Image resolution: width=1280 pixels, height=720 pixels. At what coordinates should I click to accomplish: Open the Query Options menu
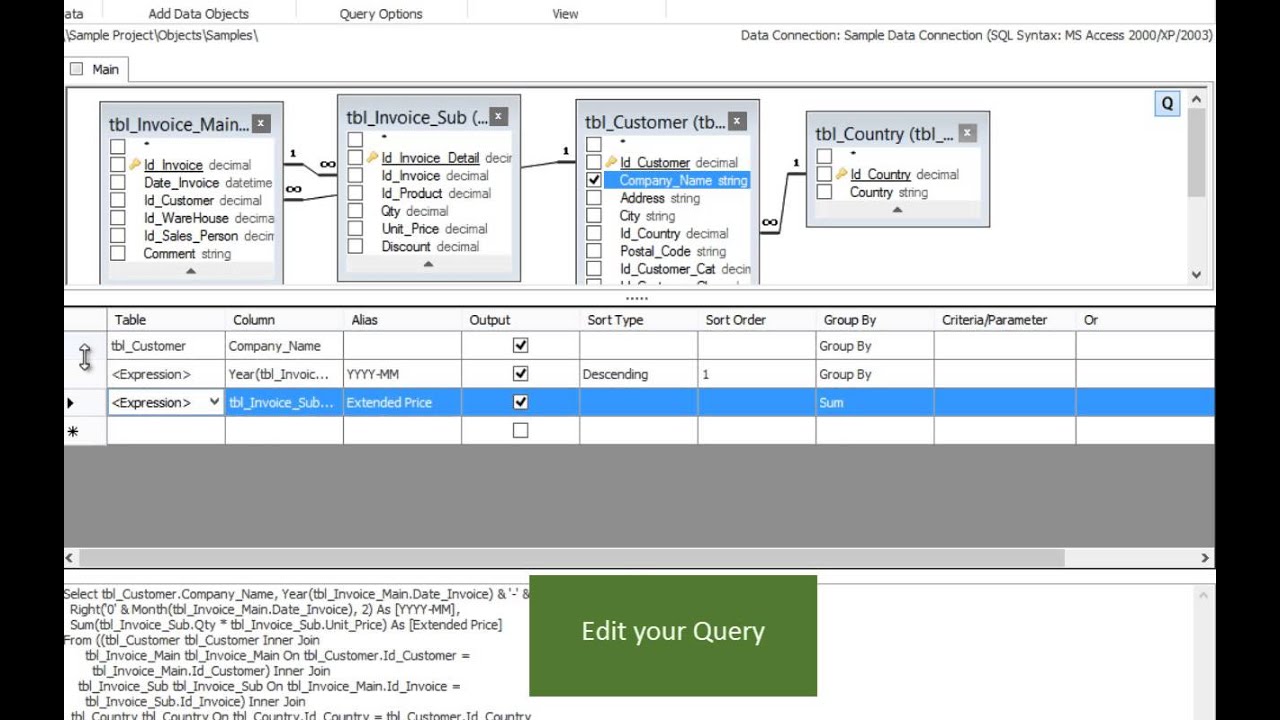tap(381, 13)
